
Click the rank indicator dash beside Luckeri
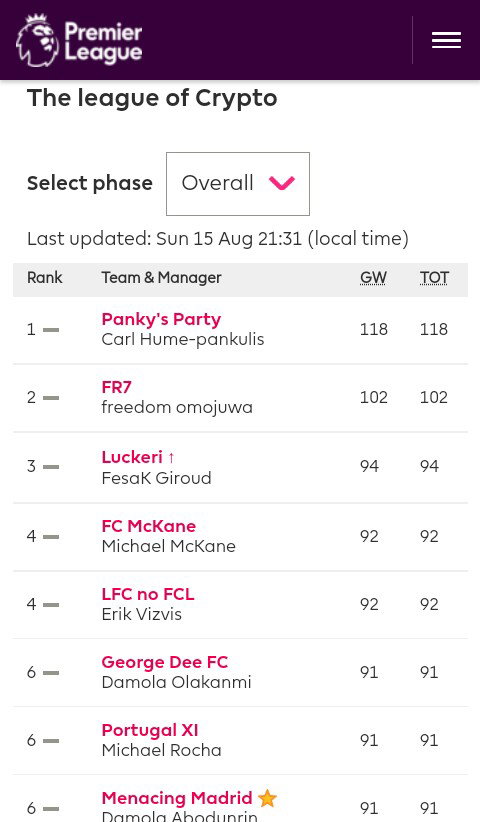tap(51, 467)
